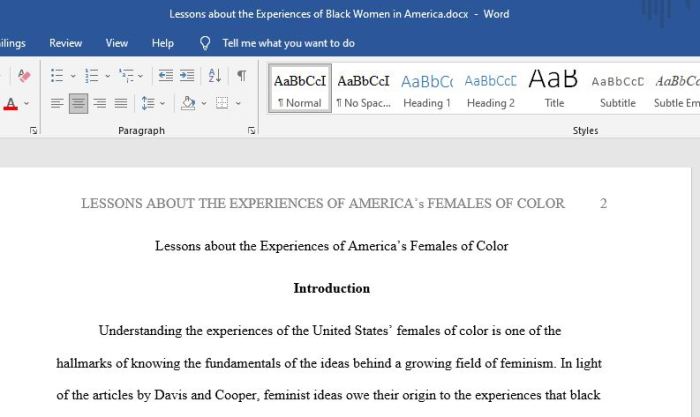Justify paragraph text
Viewport: 700px width, 417px height.
click(121, 103)
